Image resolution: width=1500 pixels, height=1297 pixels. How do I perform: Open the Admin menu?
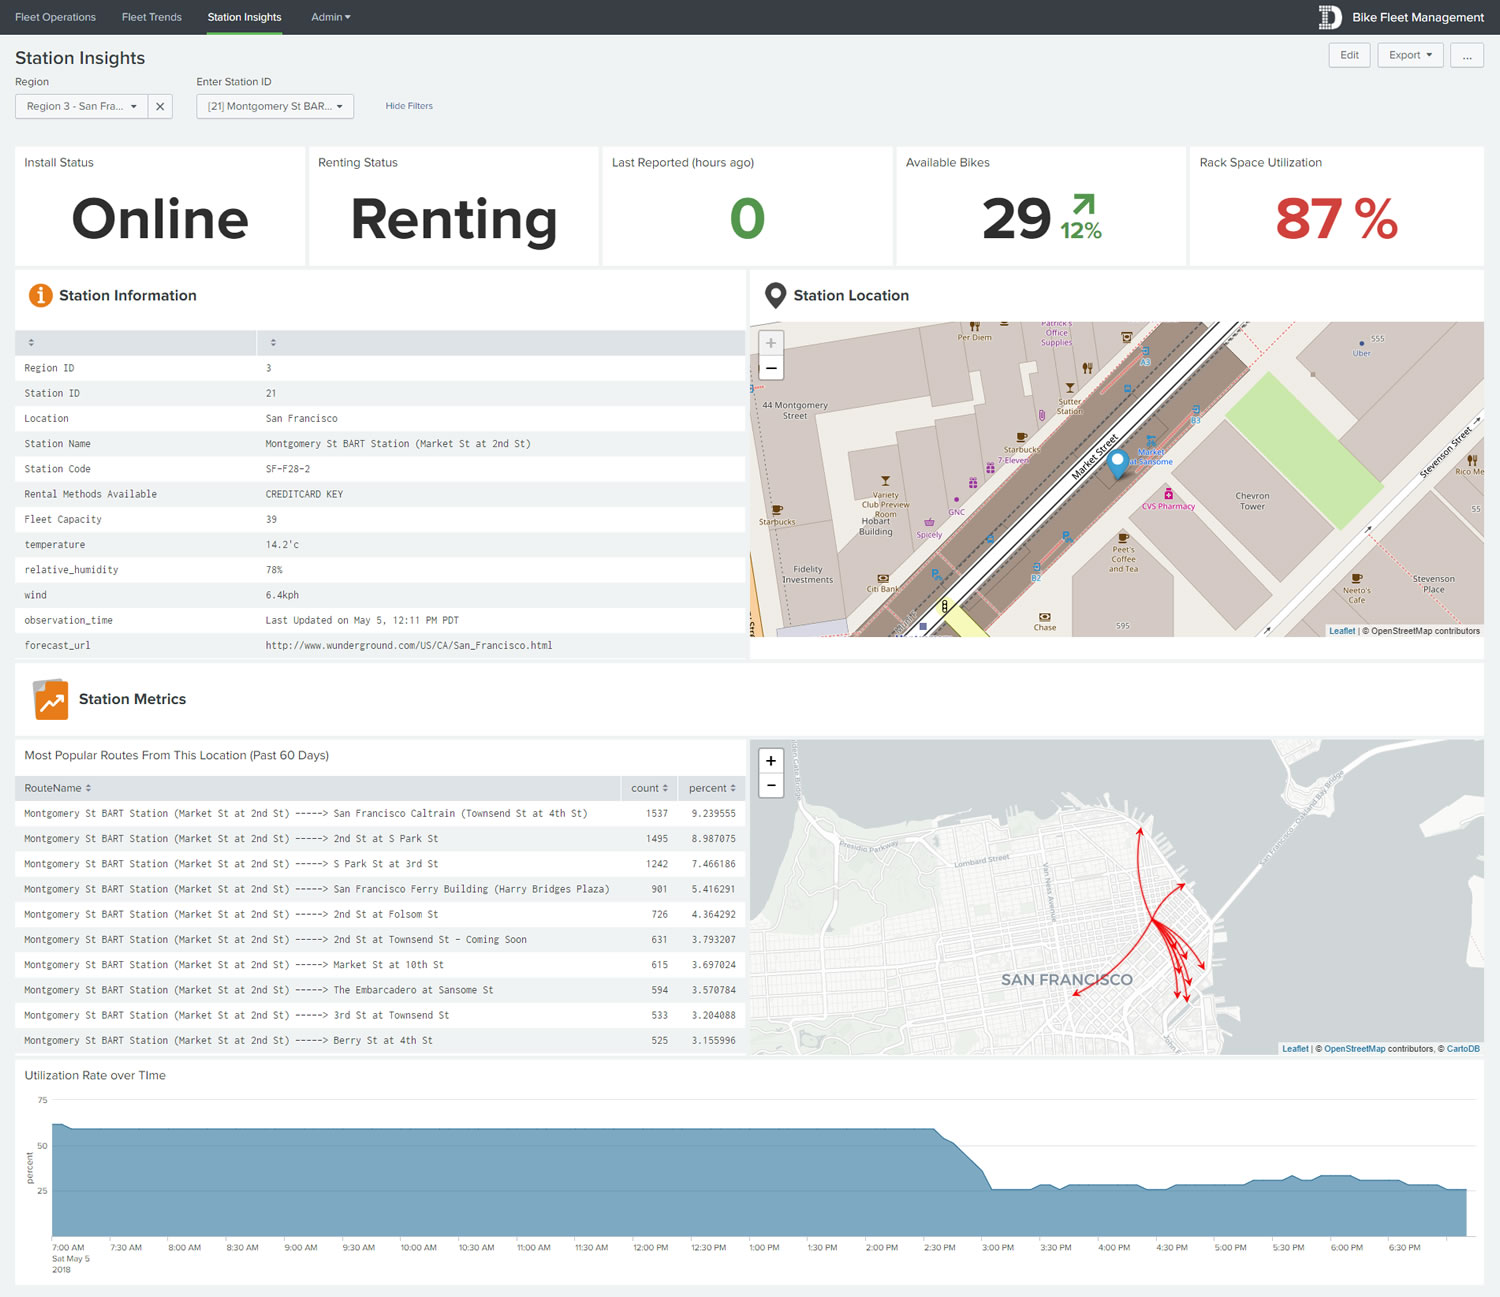click(330, 17)
